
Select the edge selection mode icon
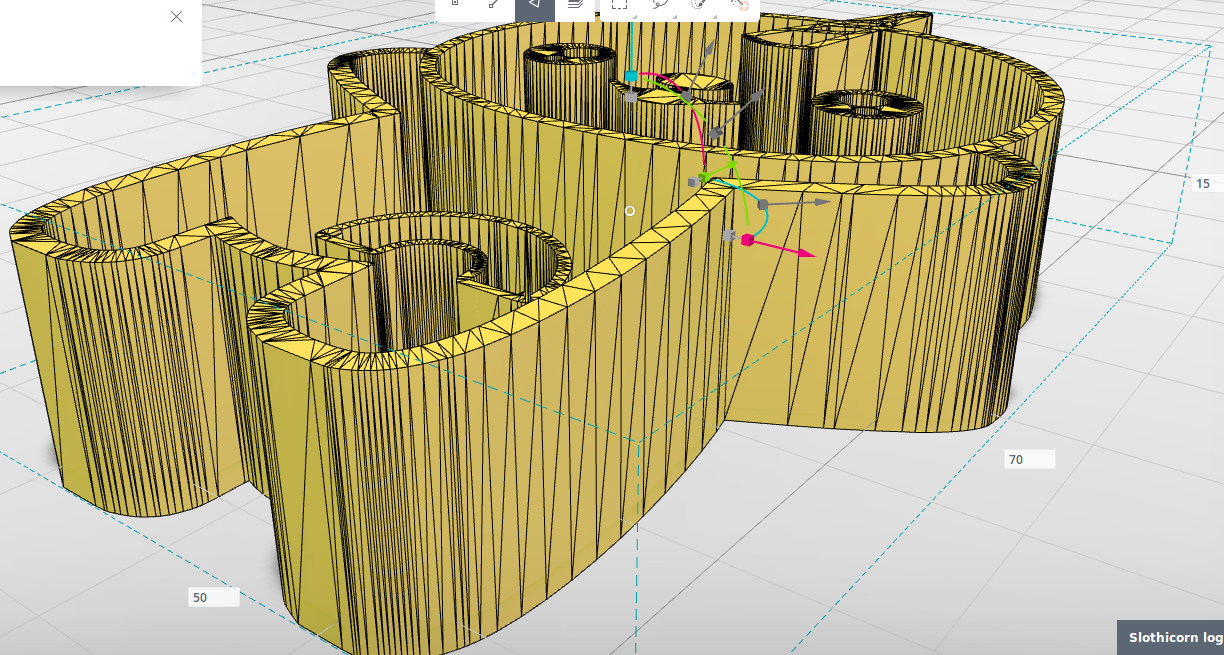click(494, 3)
